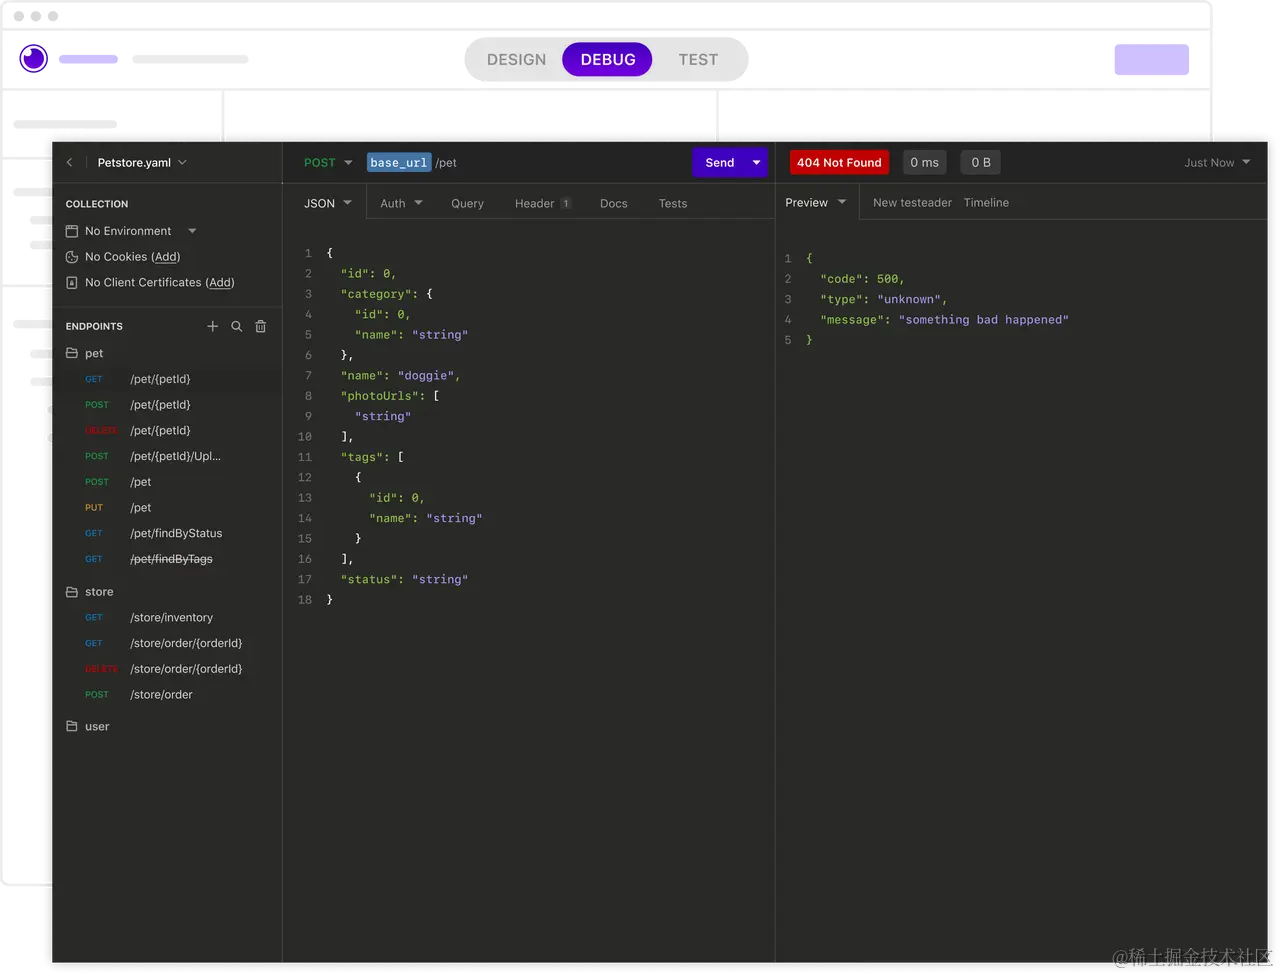
Task: Click the Add link for cookies
Action: point(166,257)
